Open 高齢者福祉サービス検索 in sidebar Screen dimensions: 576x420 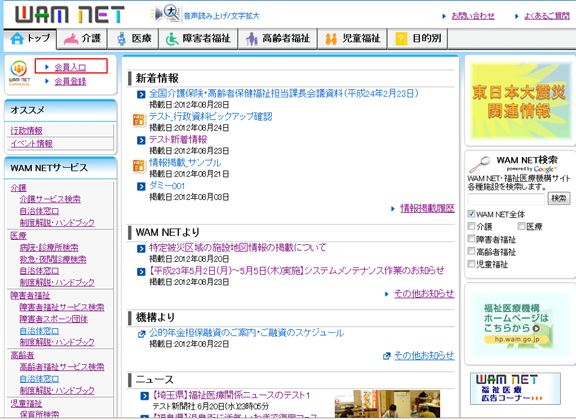coord(62,367)
